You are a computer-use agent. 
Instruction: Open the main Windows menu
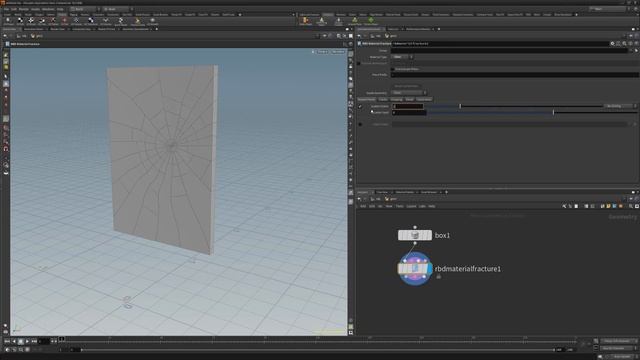click(x=48, y=9)
